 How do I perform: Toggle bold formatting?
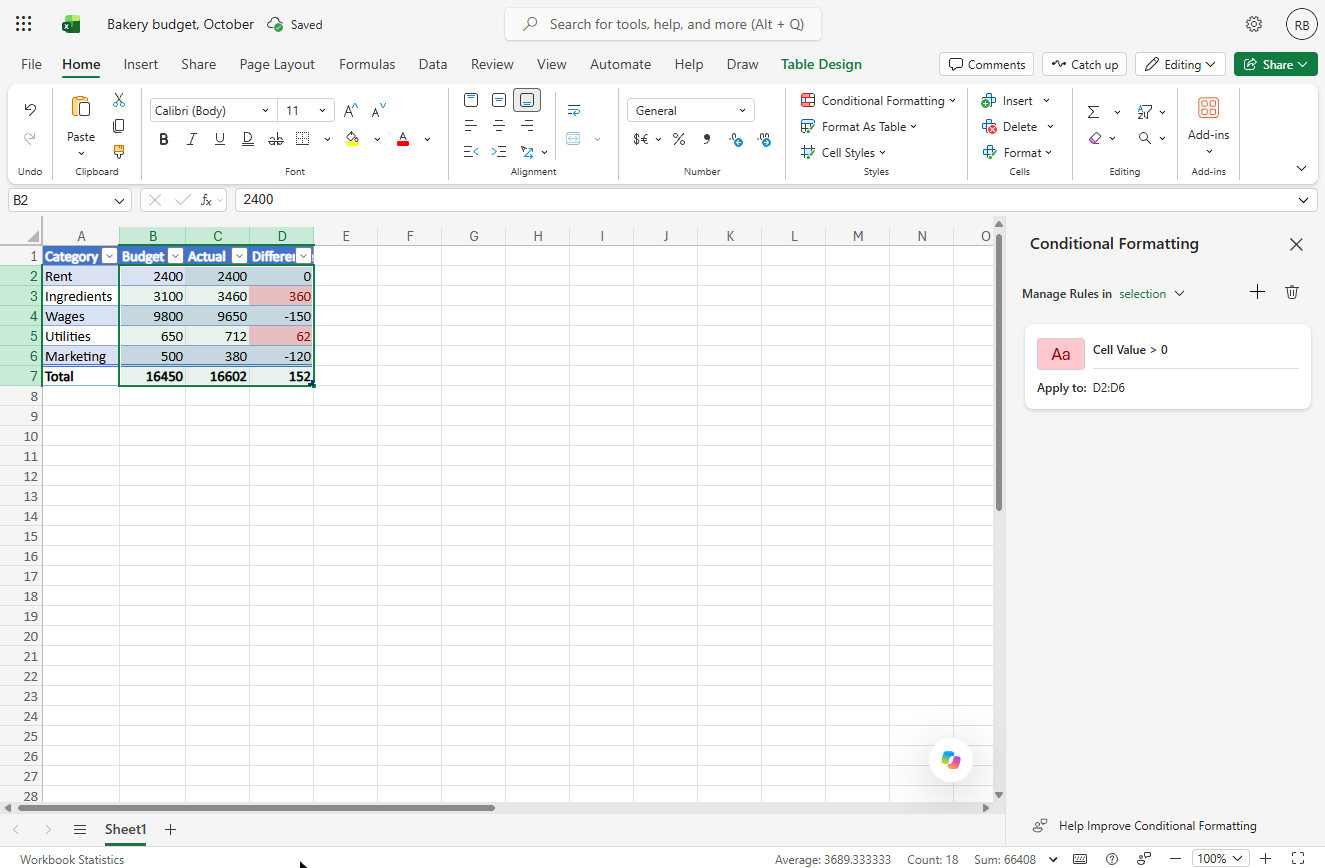point(163,139)
